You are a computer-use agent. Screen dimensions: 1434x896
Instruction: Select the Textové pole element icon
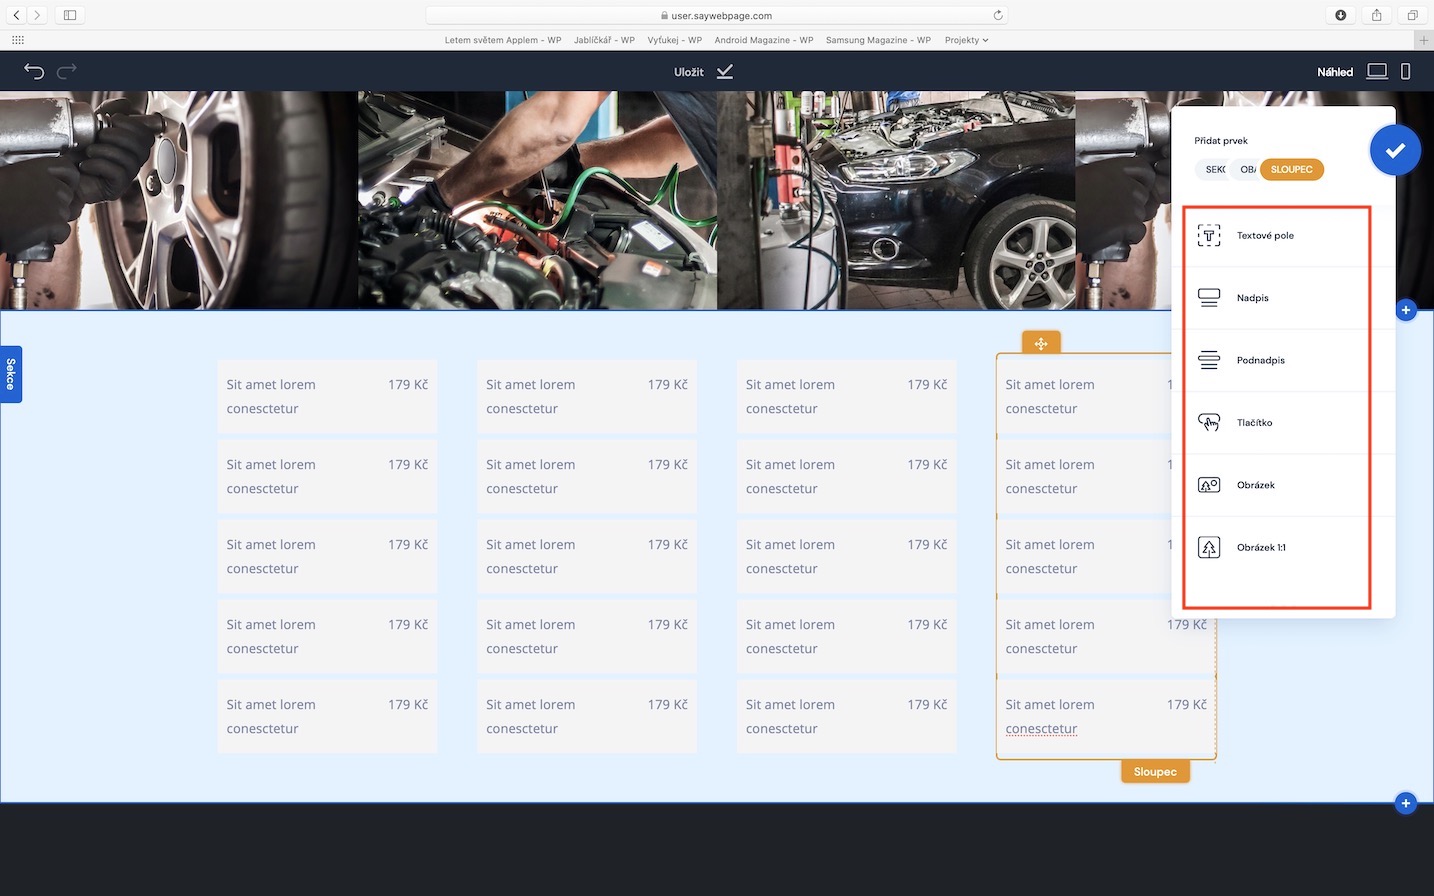[x=1209, y=235]
